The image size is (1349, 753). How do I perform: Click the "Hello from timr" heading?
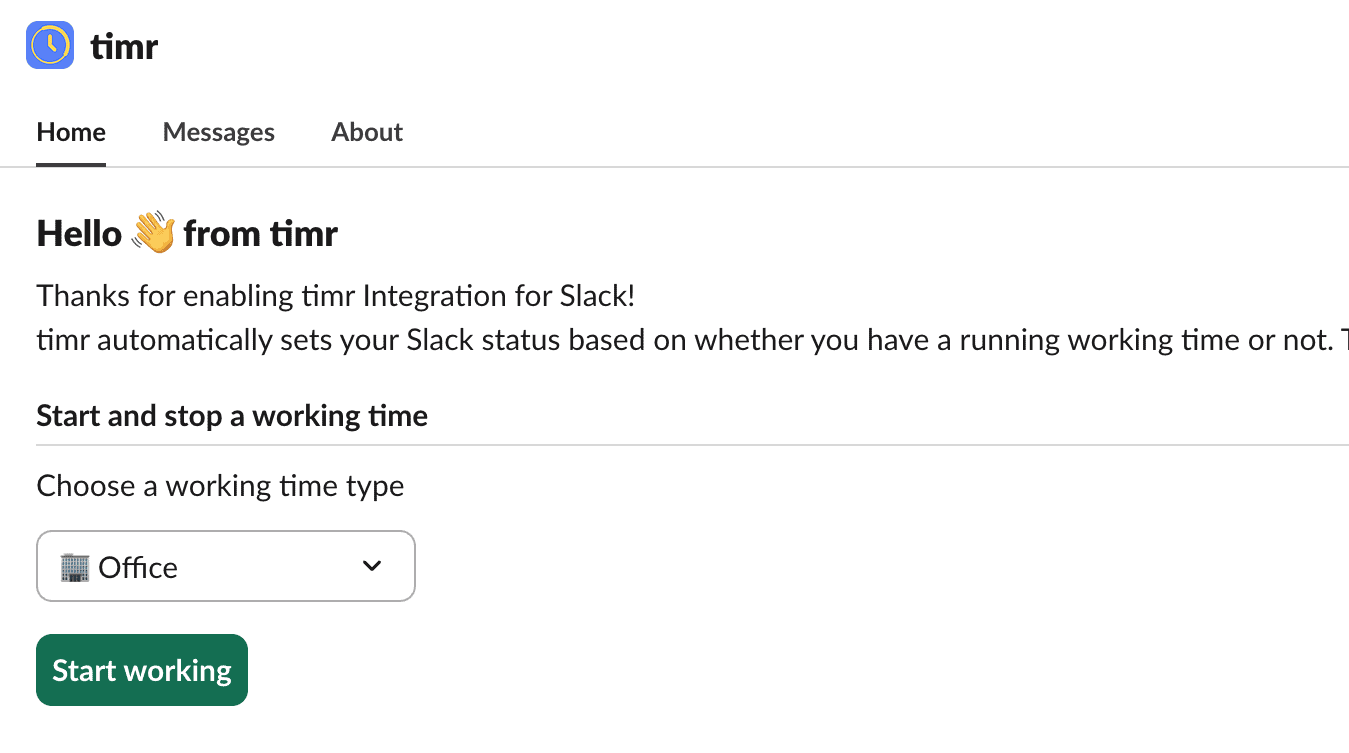coord(187,234)
